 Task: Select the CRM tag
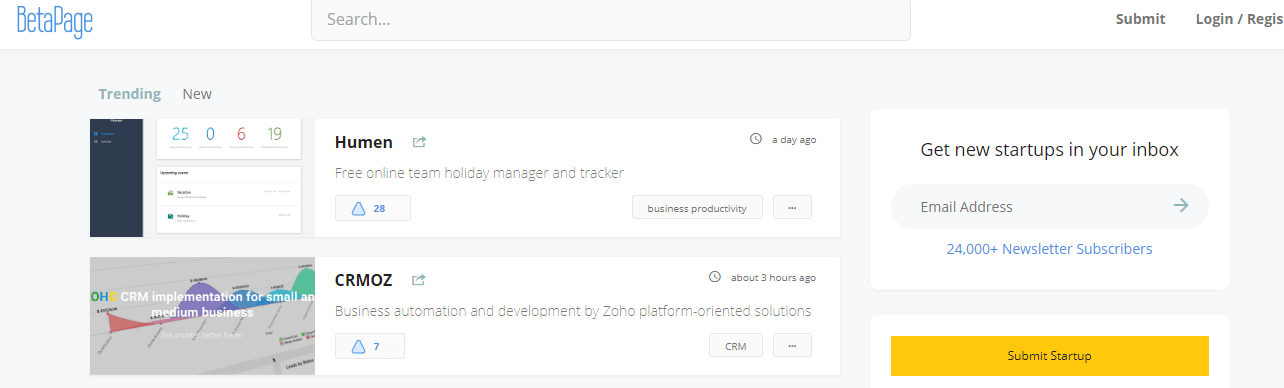[x=736, y=346]
